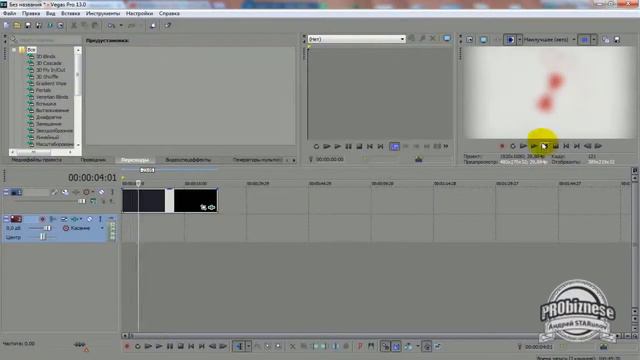Open the Вид menu
This screenshot has width=640, height=360.
[51, 13]
